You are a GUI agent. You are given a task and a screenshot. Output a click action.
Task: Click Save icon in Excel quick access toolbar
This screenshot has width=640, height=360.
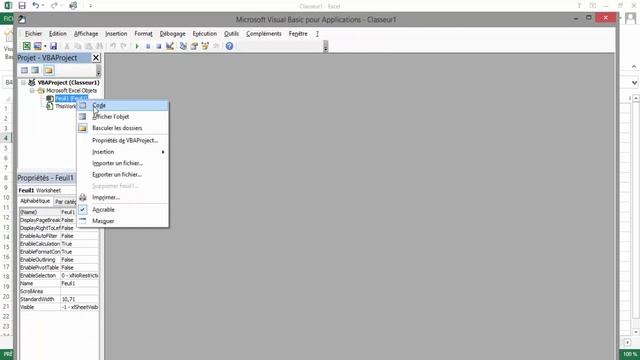click(22, 6)
